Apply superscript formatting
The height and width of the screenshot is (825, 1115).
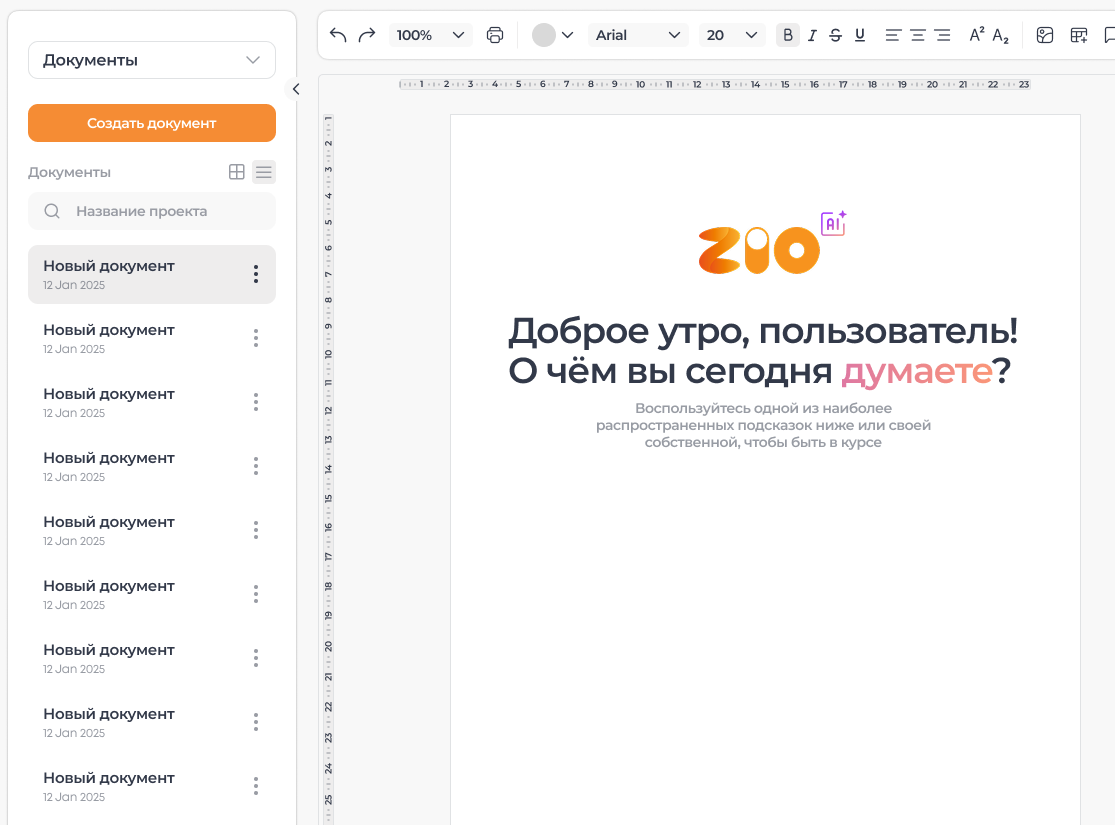coord(975,34)
